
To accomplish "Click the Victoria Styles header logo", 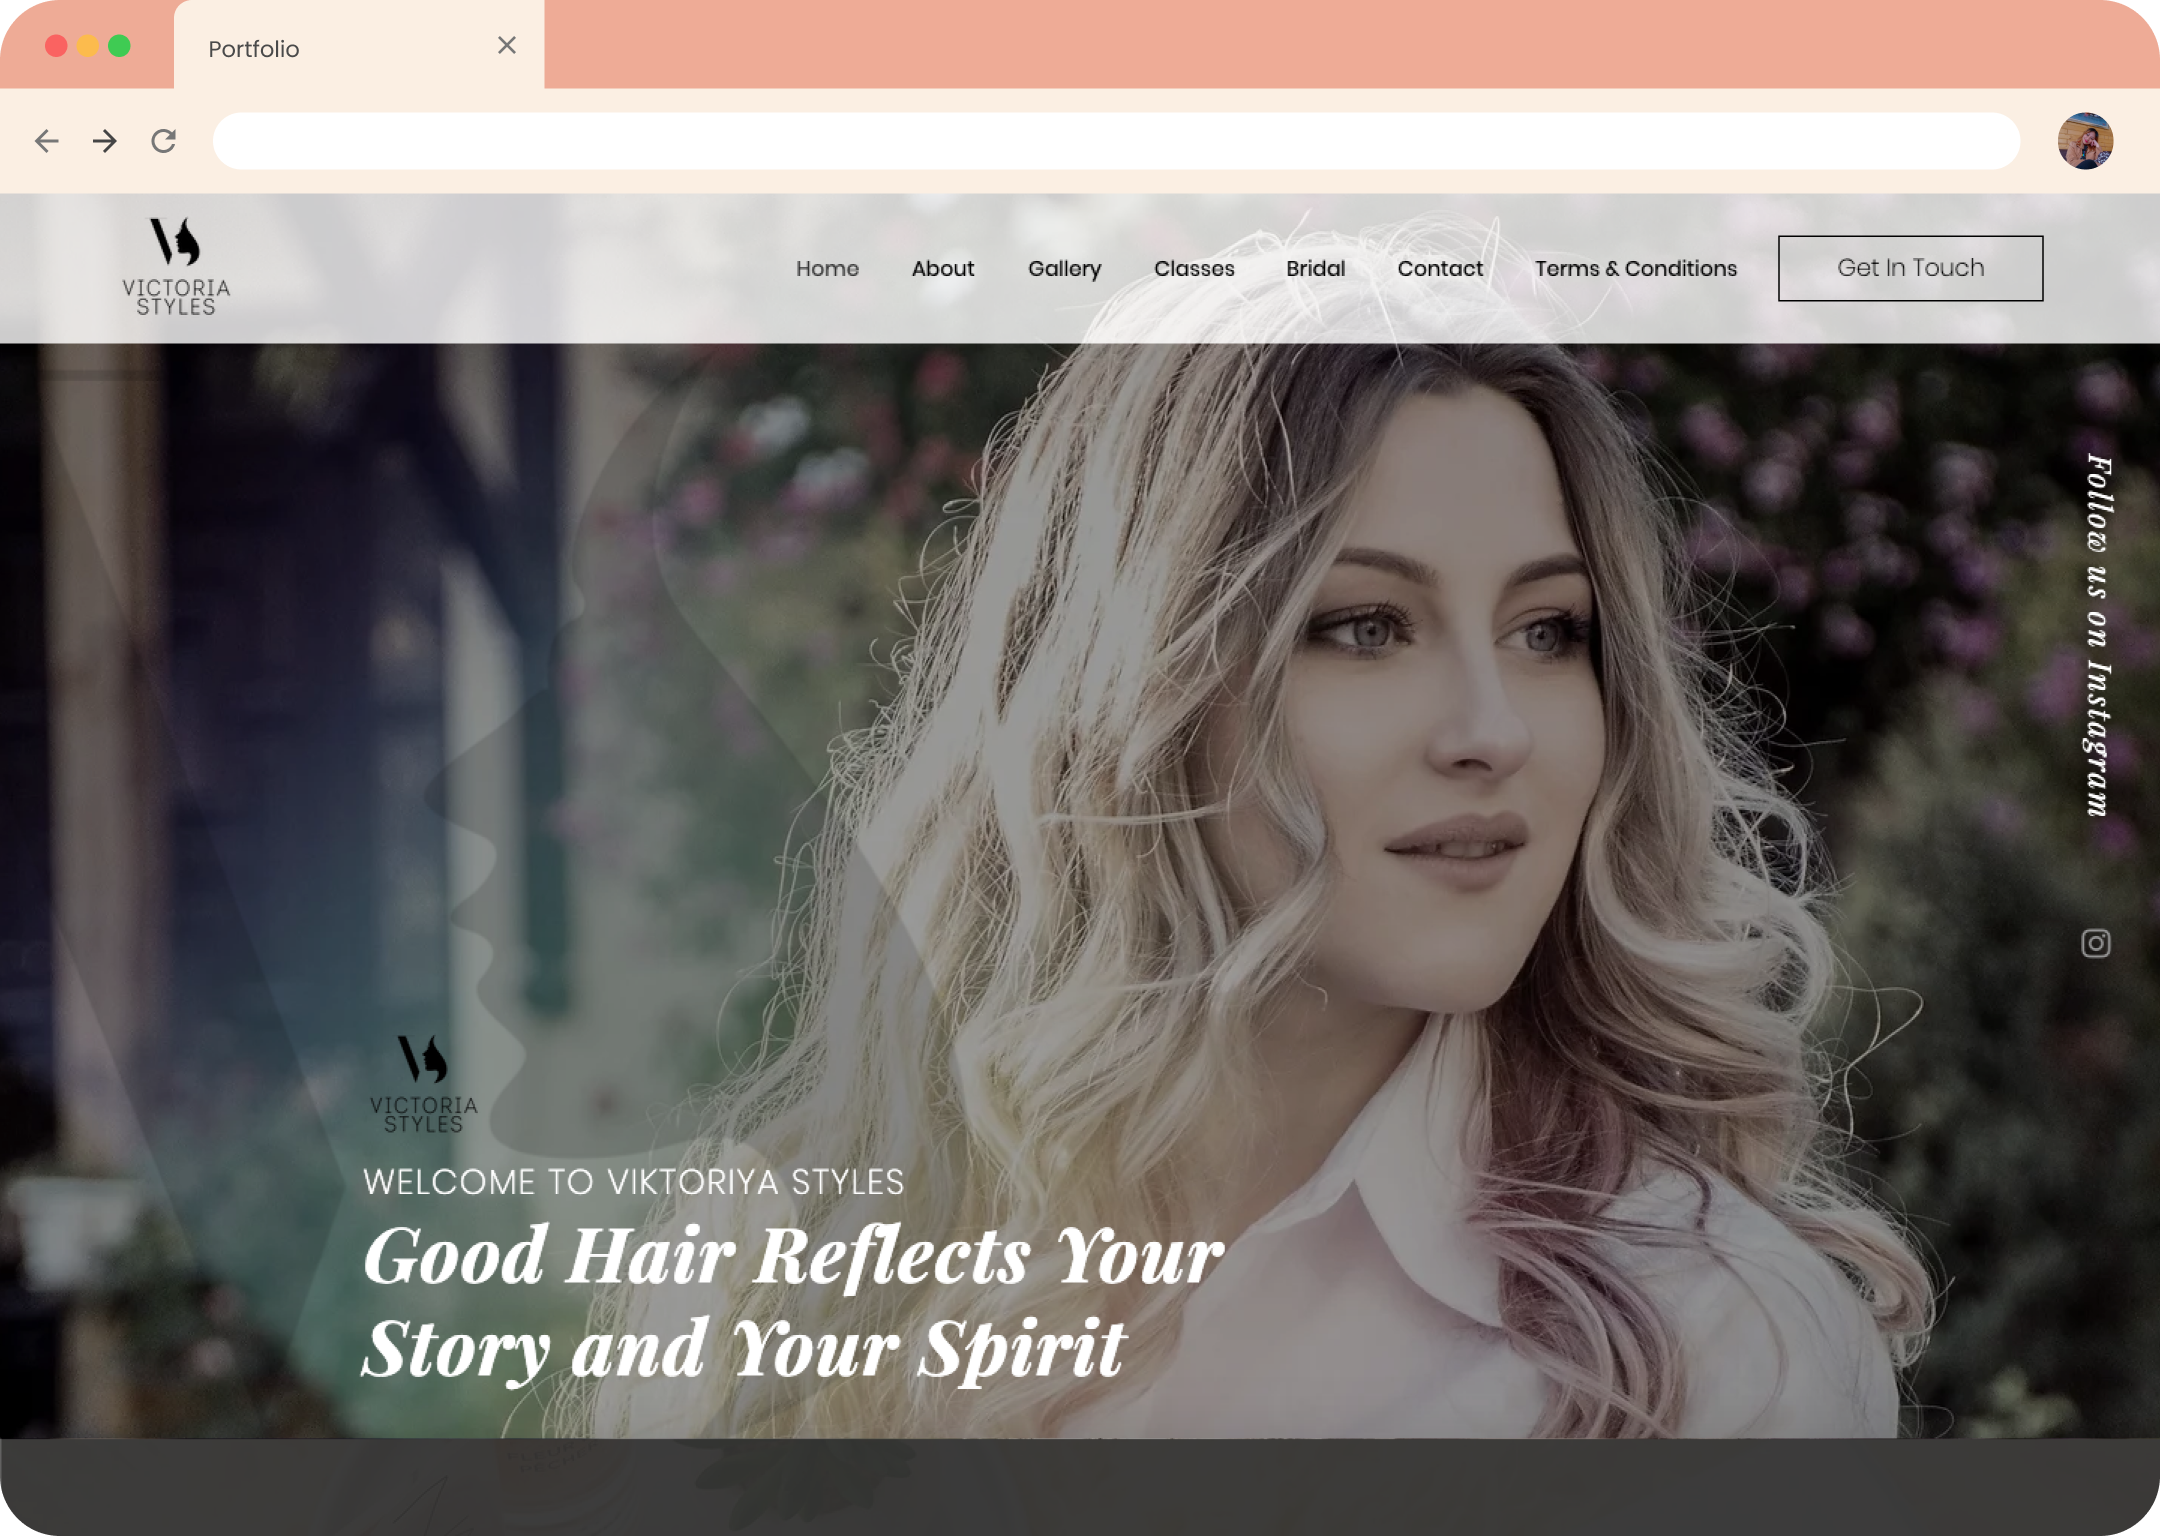I will 176,267.
